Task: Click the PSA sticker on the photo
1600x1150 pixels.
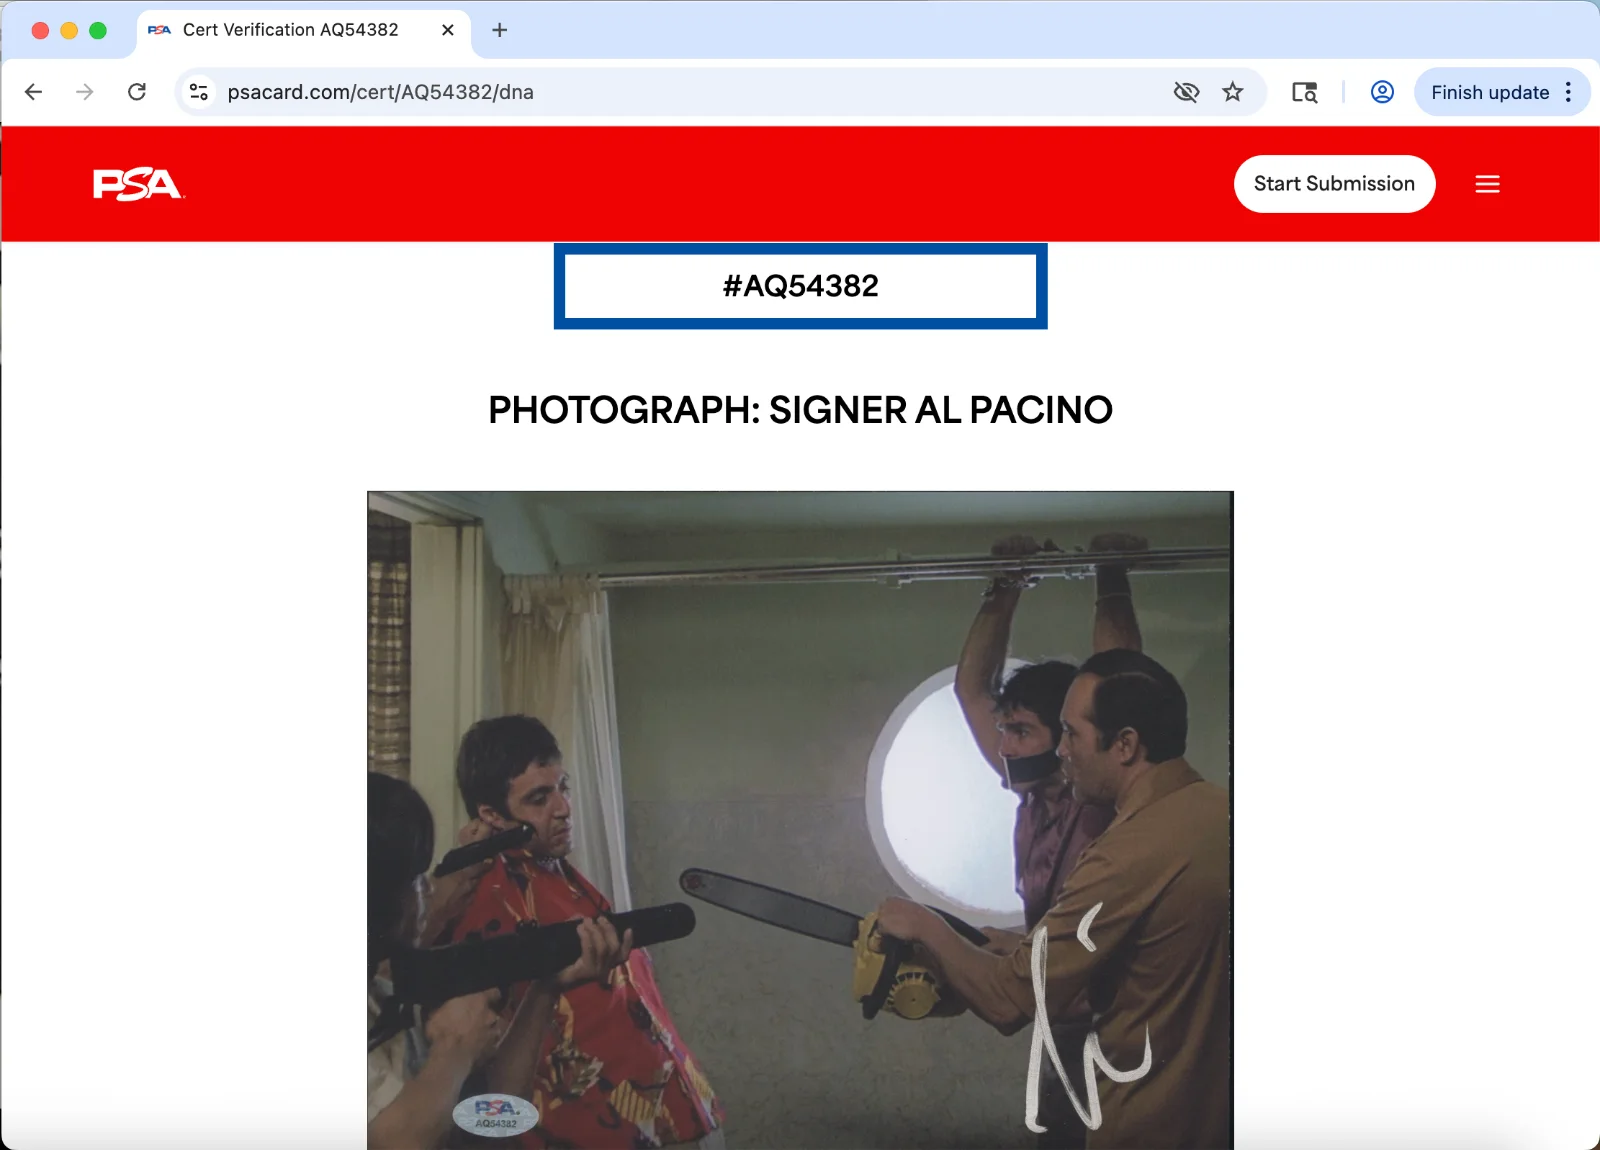Action: tap(496, 1114)
